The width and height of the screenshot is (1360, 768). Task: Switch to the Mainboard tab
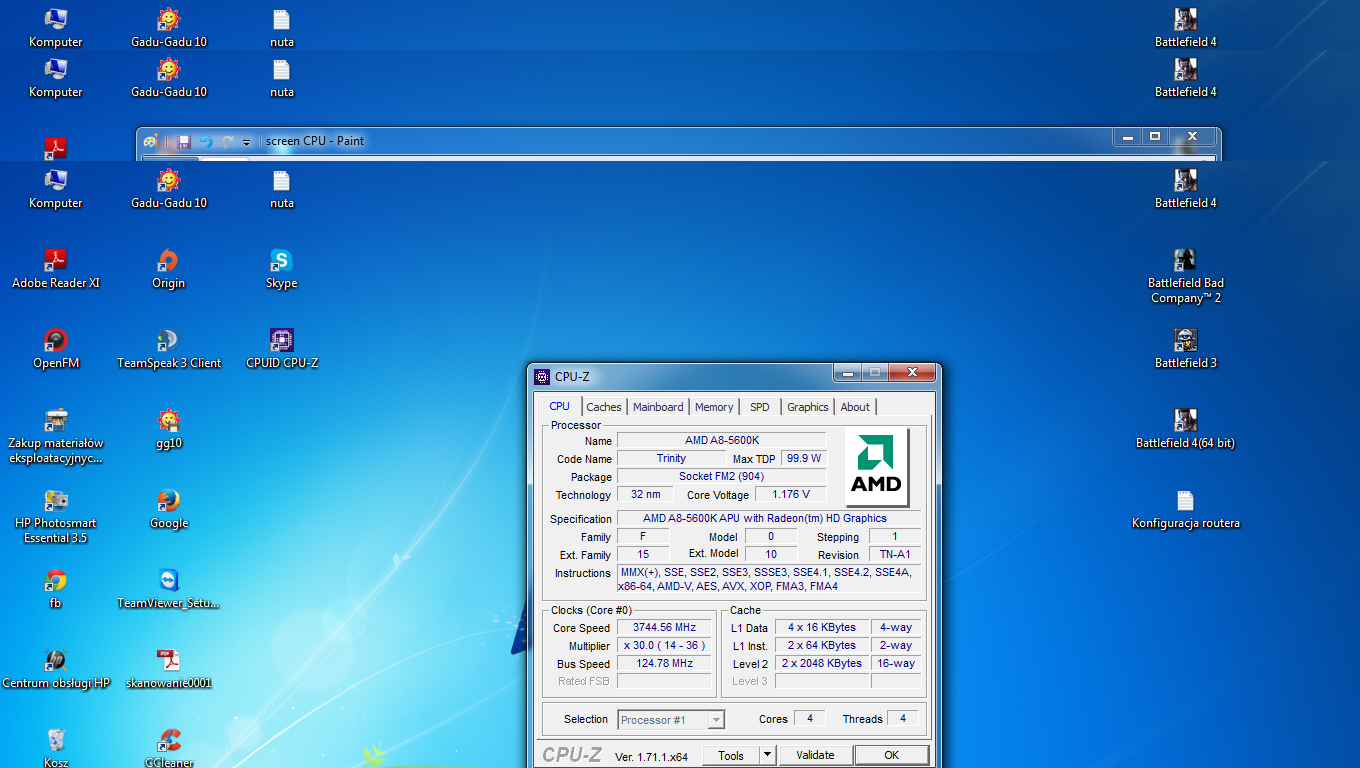coord(658,407)
